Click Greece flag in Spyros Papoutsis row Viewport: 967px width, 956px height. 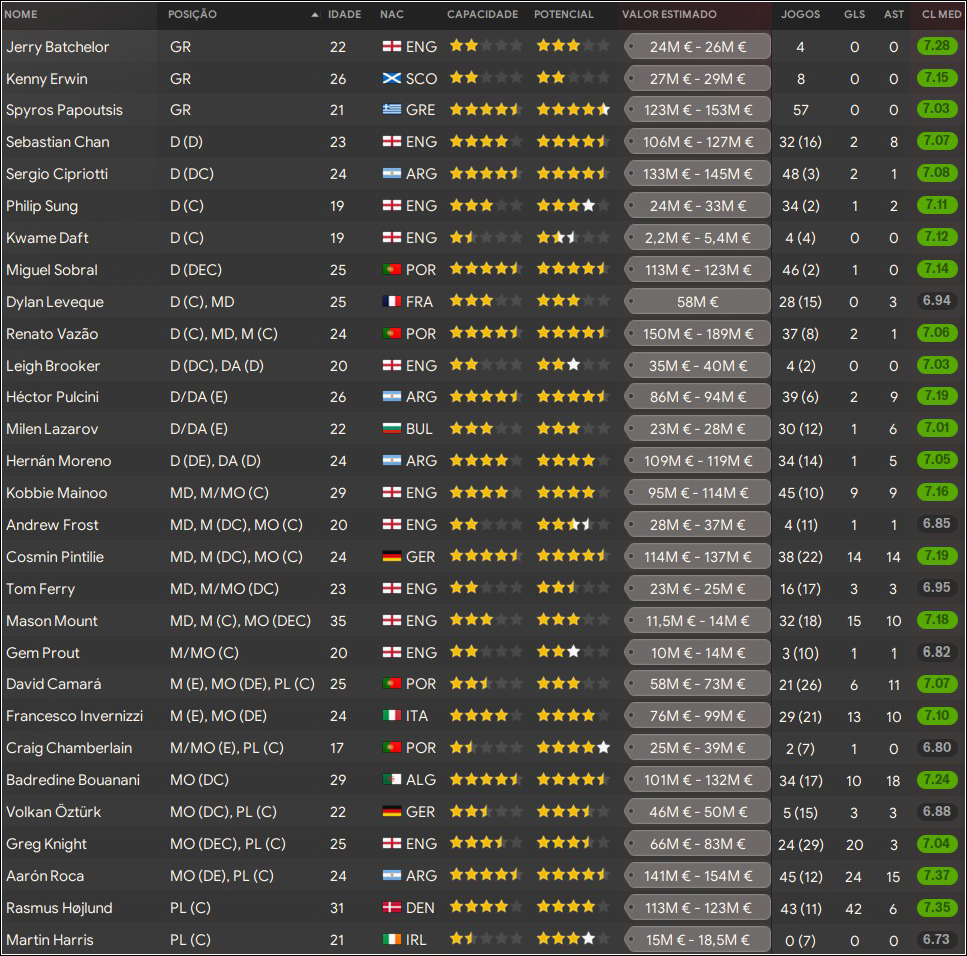coord(392,109)
